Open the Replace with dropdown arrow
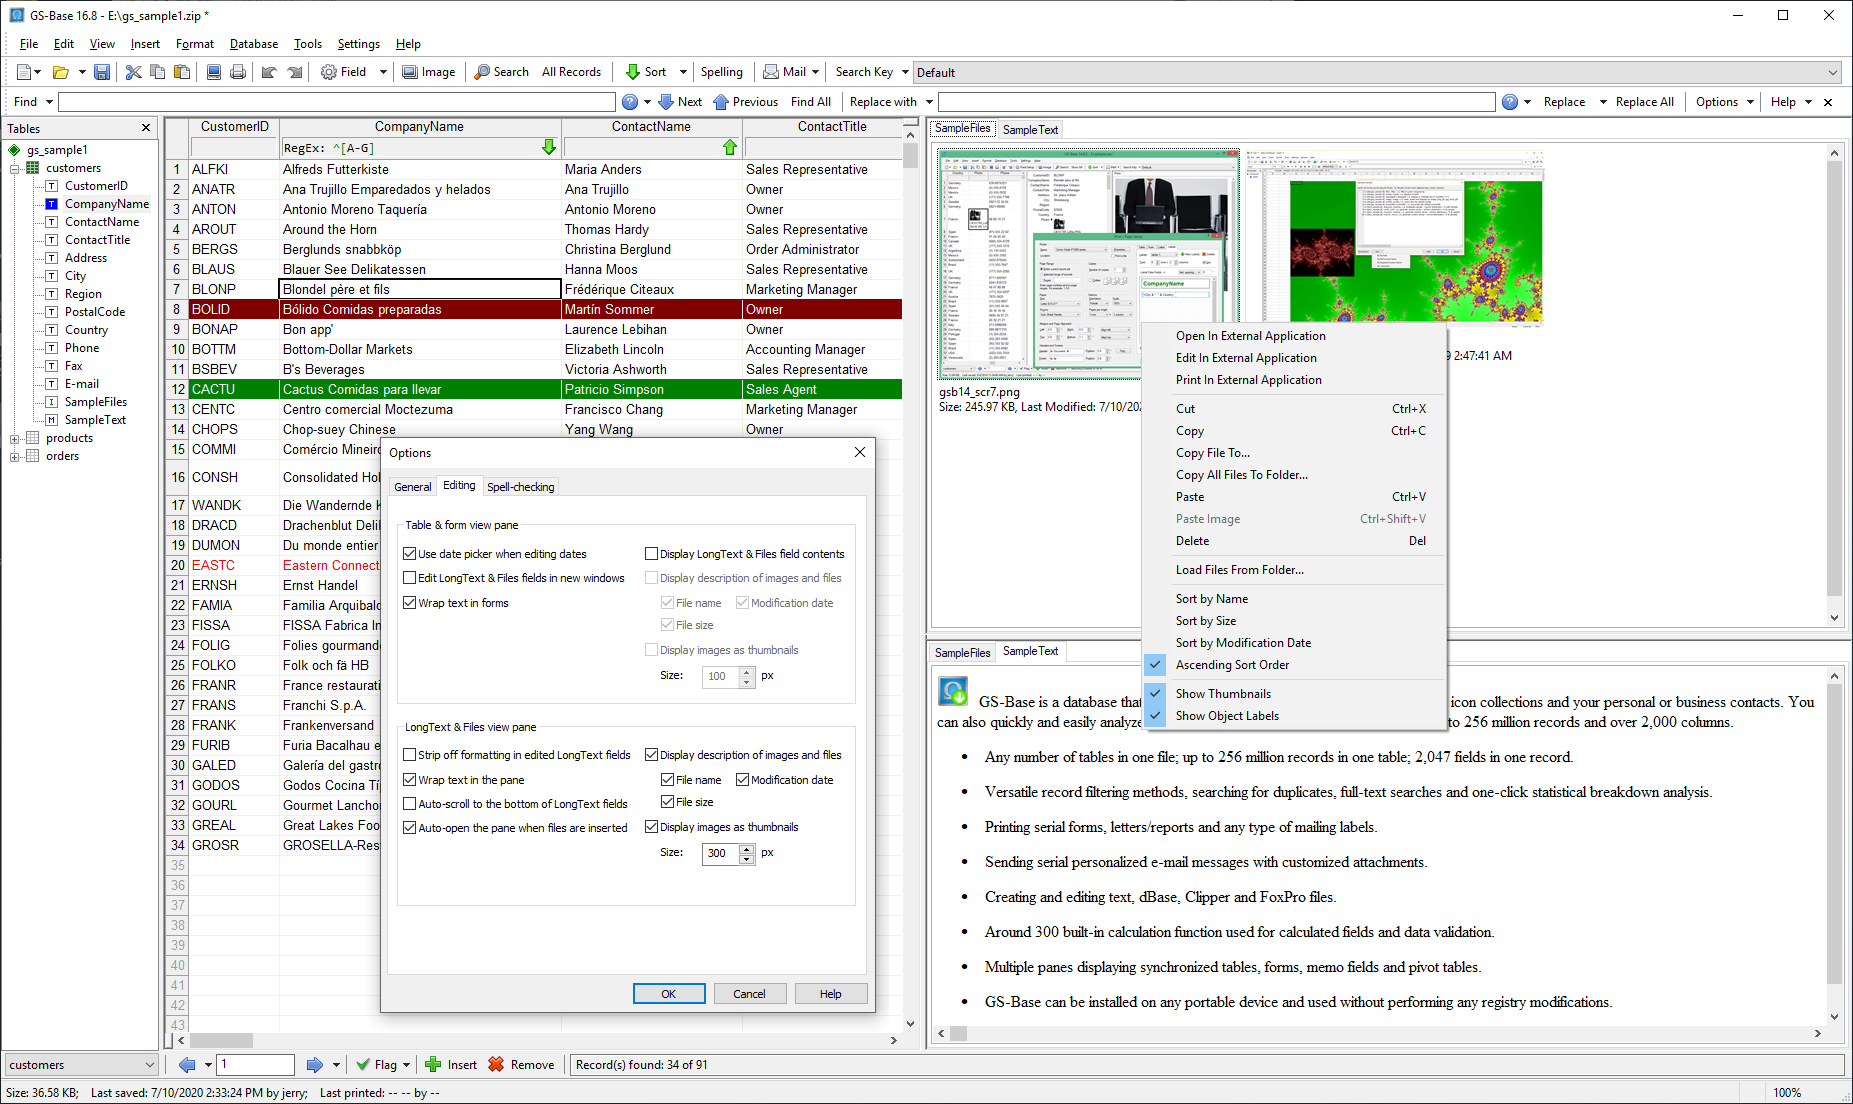This screenshot has height=1104, width=1853. point(929,102)
